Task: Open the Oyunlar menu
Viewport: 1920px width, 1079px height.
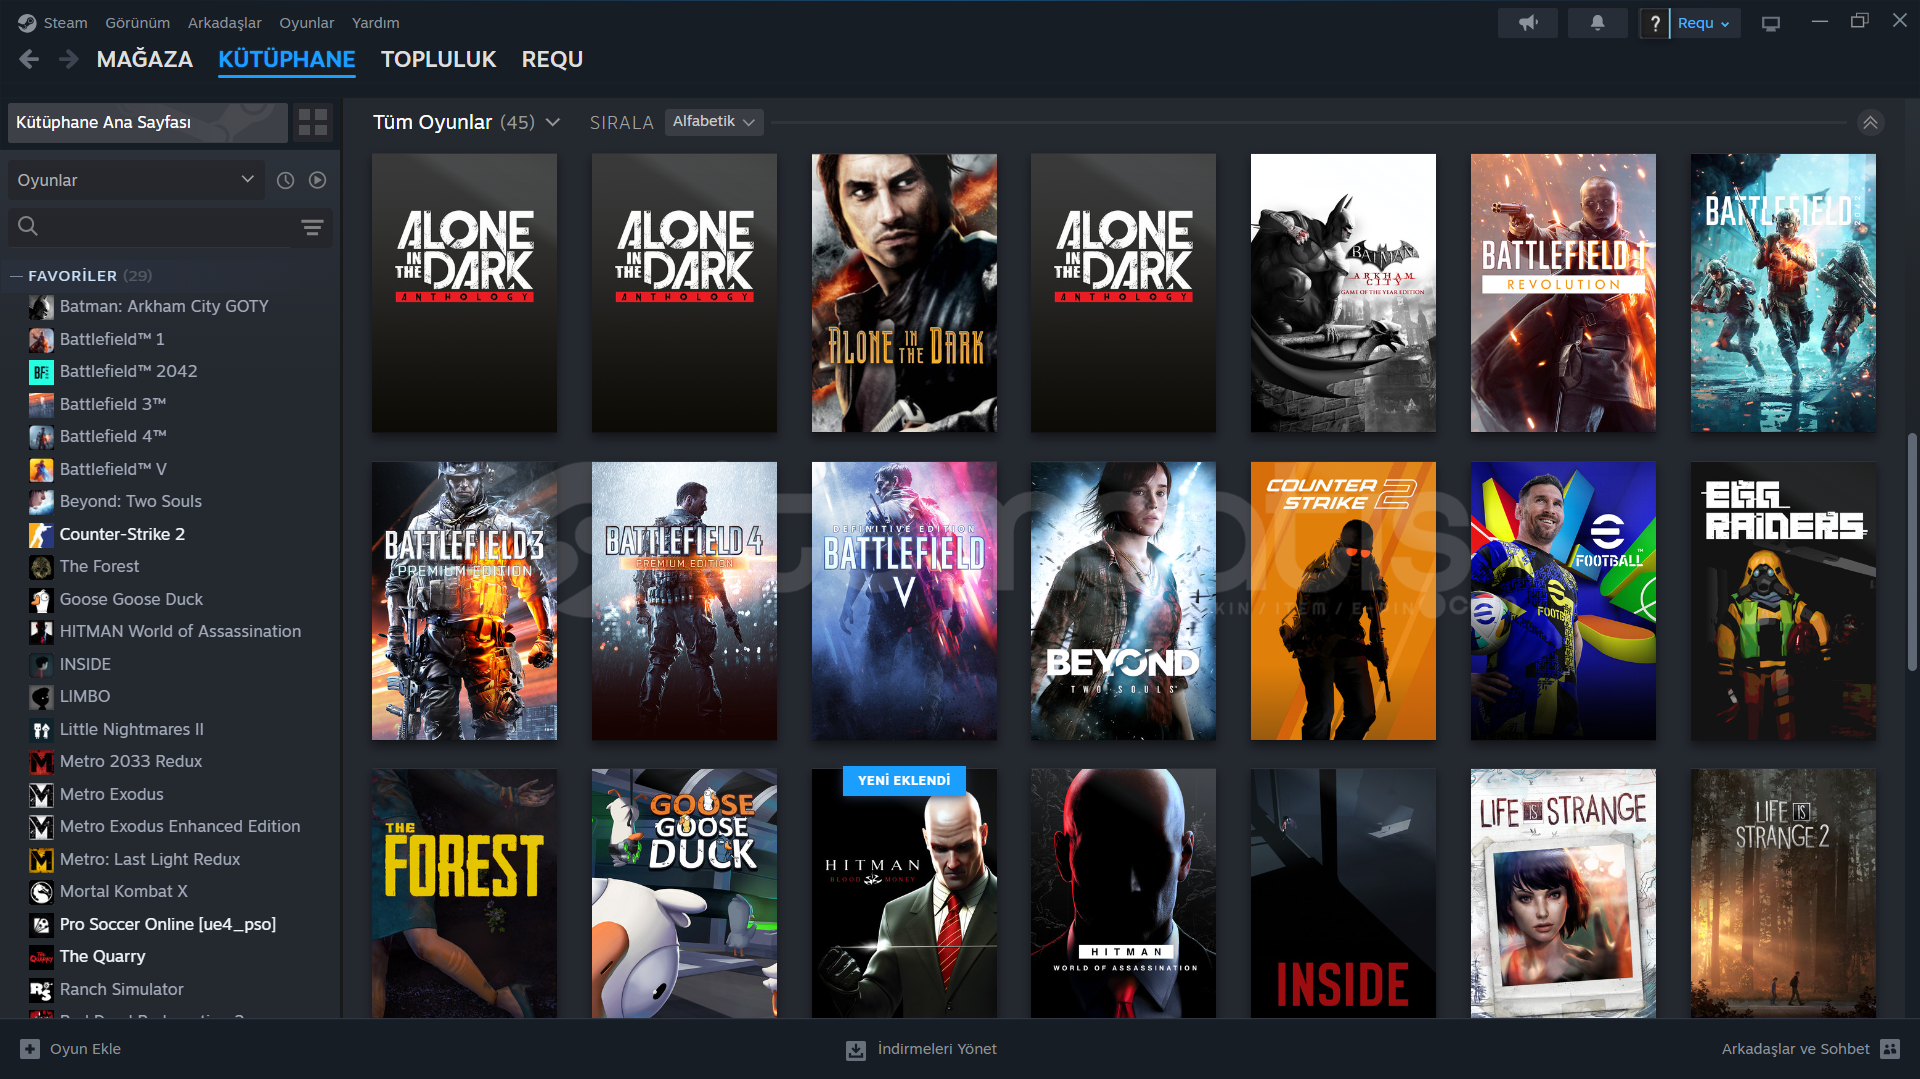Action: 306,23
